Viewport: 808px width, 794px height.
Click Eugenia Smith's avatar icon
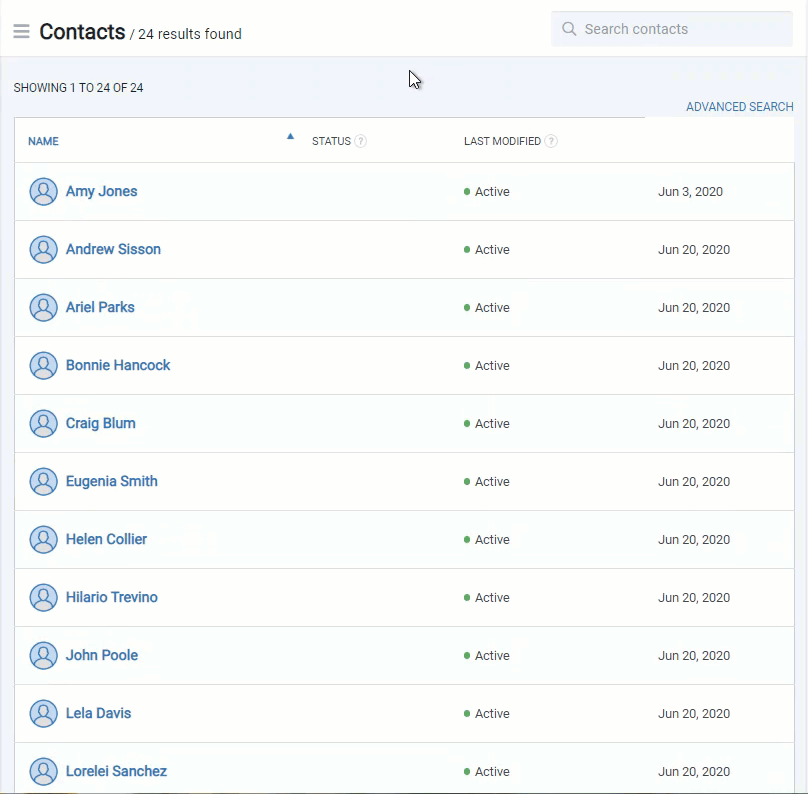pyautogui.click(x=43, y=481)
